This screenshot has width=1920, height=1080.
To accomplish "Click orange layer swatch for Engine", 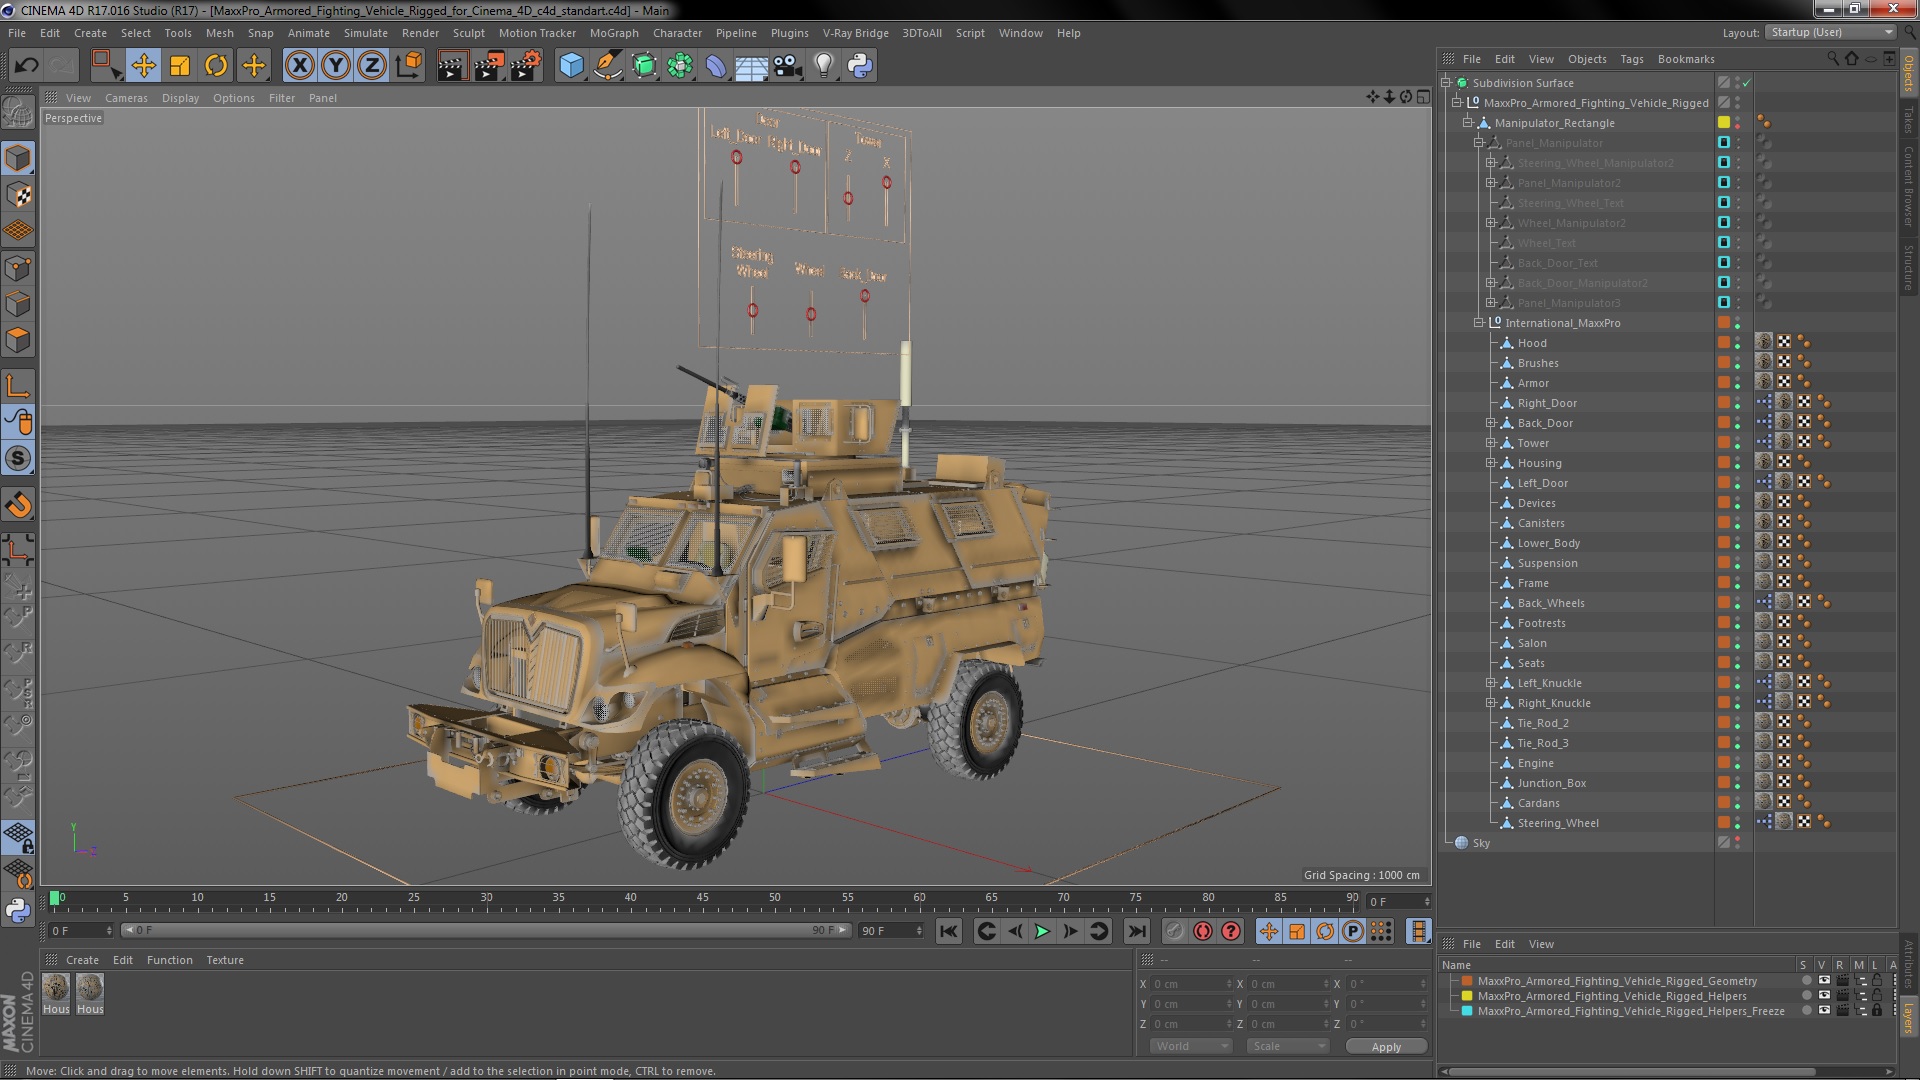I will 1724,763.
